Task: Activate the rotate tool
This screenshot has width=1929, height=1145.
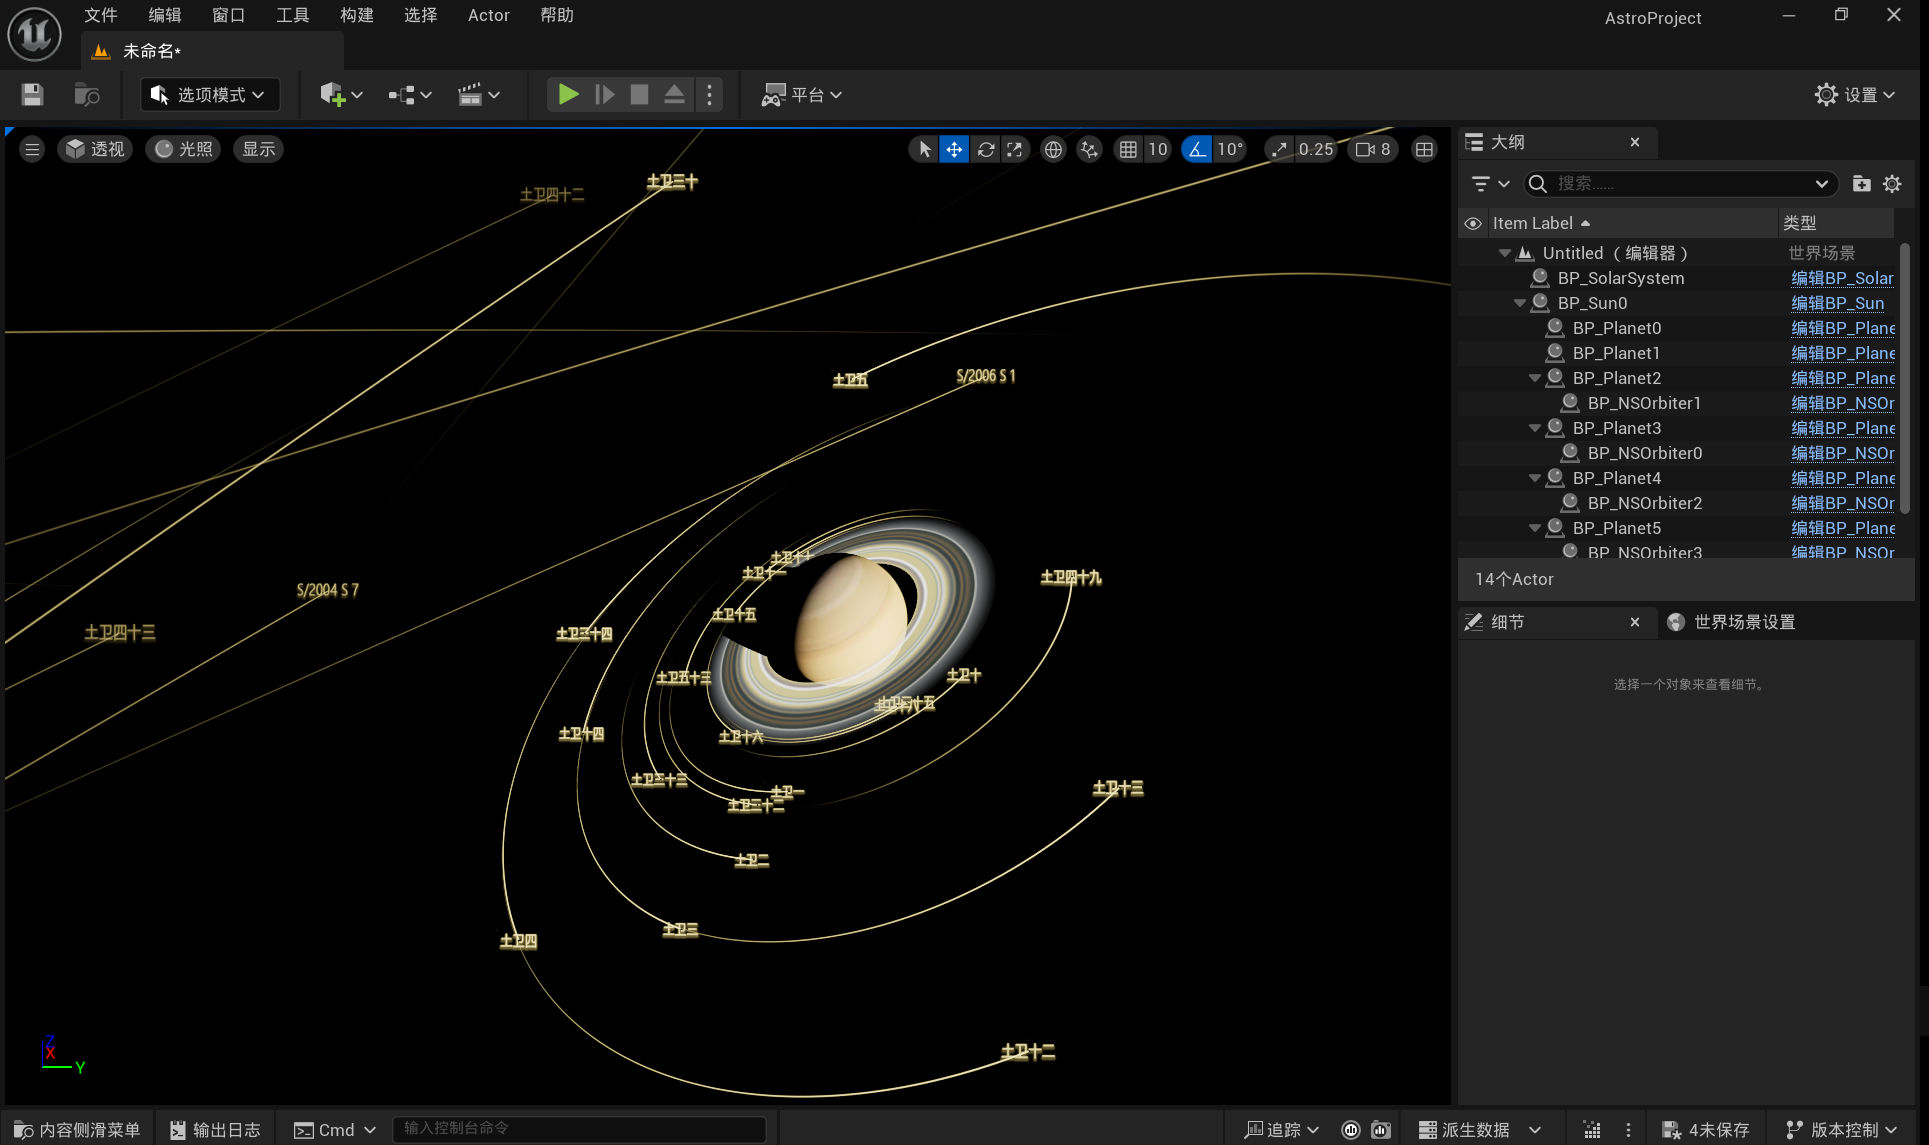Action: click(985, 149)
